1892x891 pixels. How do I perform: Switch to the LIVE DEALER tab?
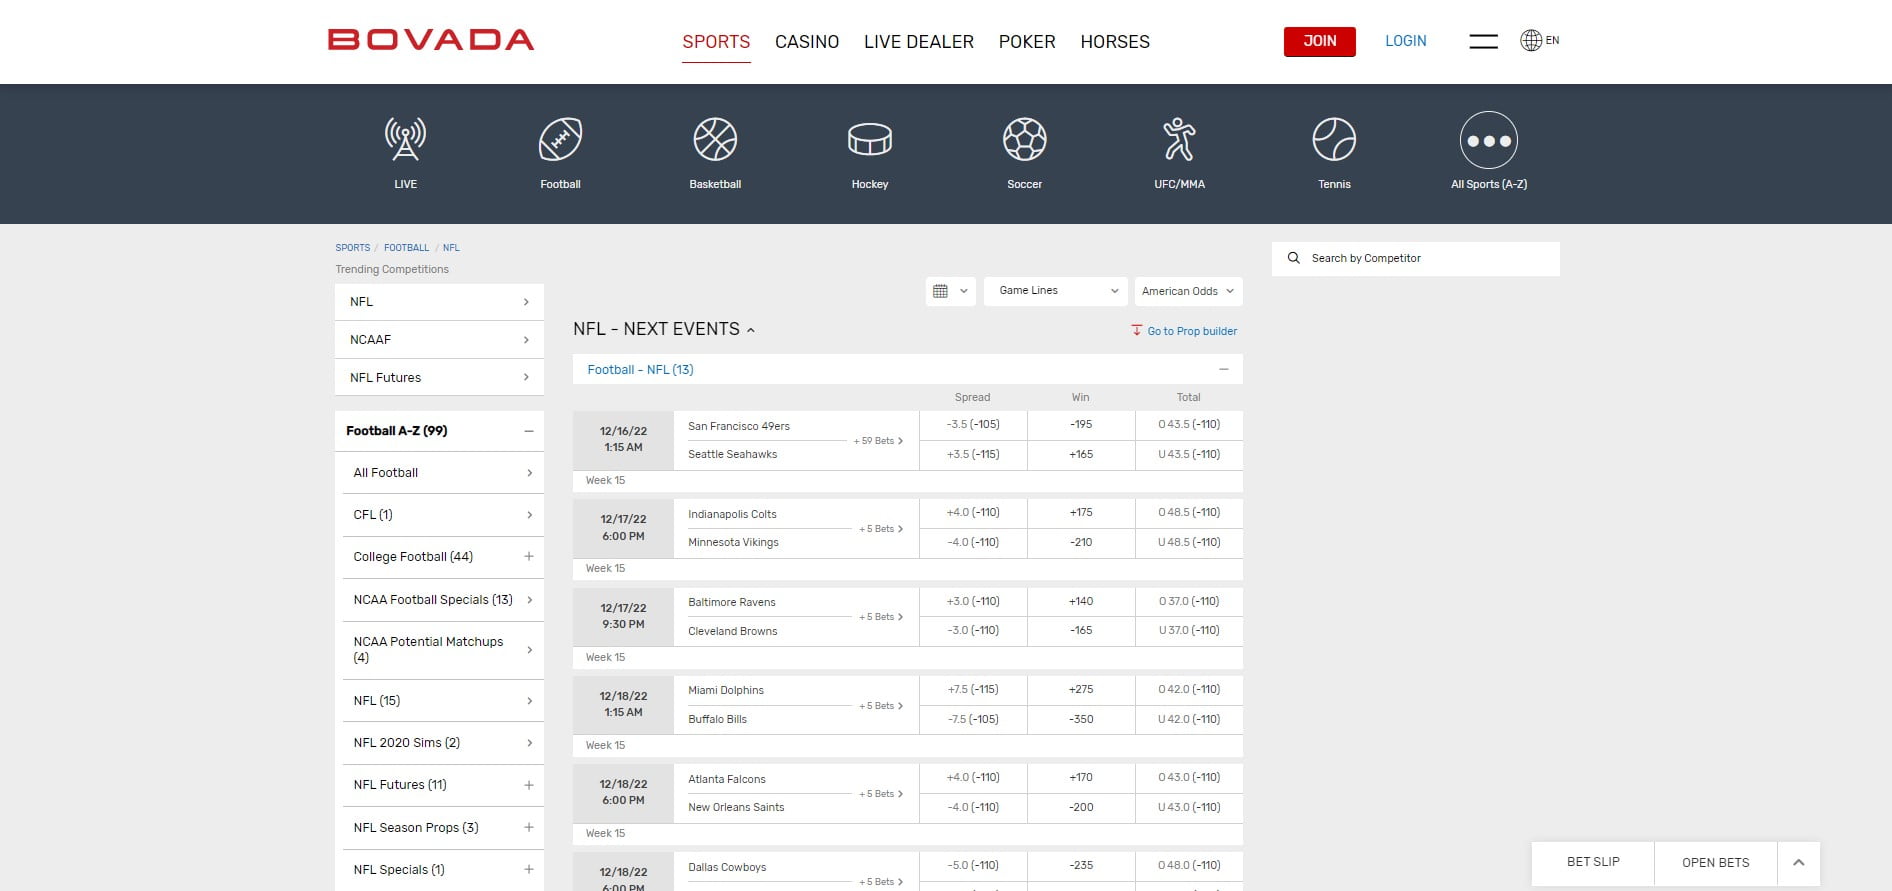click(x=919, y=42)
